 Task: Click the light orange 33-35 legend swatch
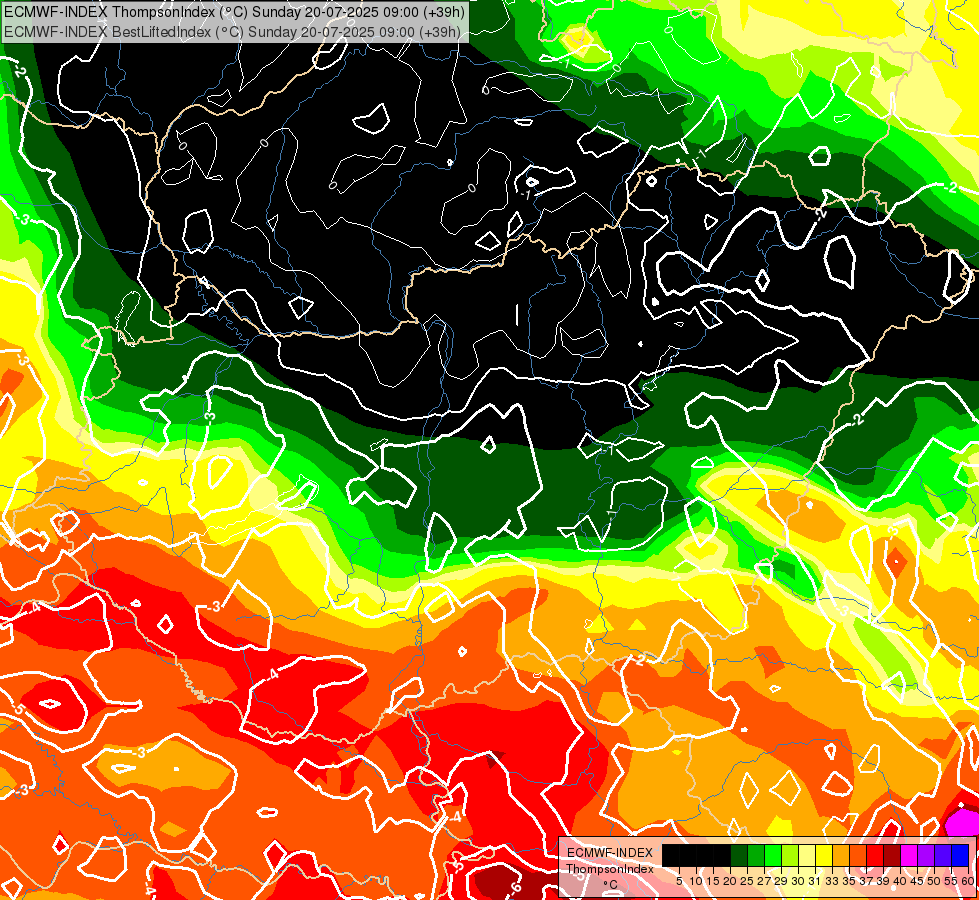point(841,855)
